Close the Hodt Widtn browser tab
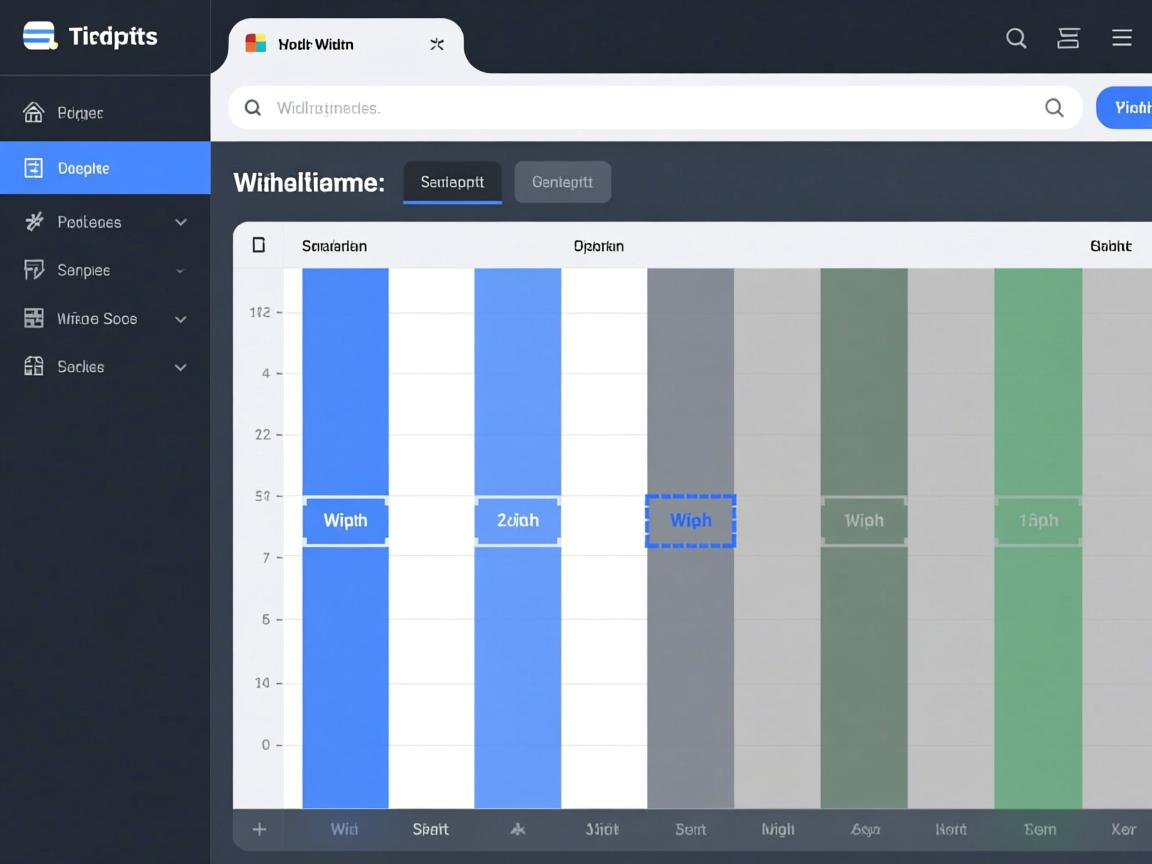Image resolution: width=1152 pixels, height=864 pixels. click(437, 44)
